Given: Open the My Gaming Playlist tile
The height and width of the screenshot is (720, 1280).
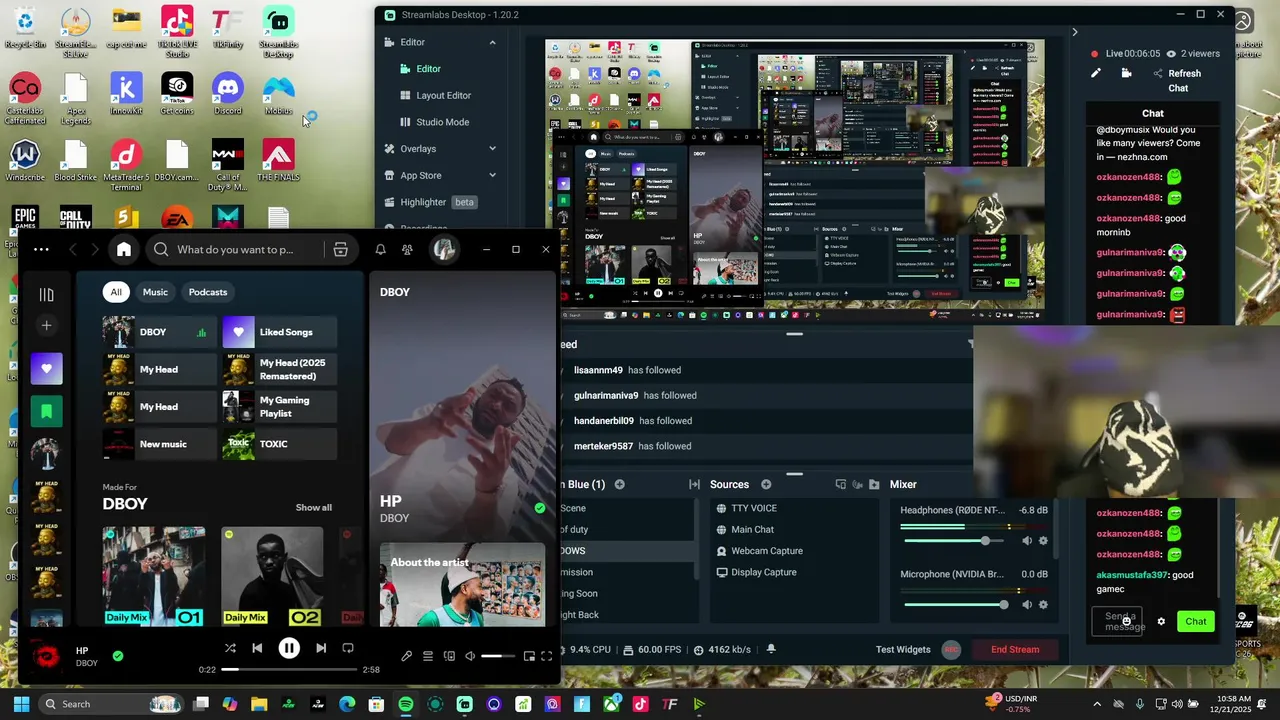Looking at the screenshot, I should 279,406.
